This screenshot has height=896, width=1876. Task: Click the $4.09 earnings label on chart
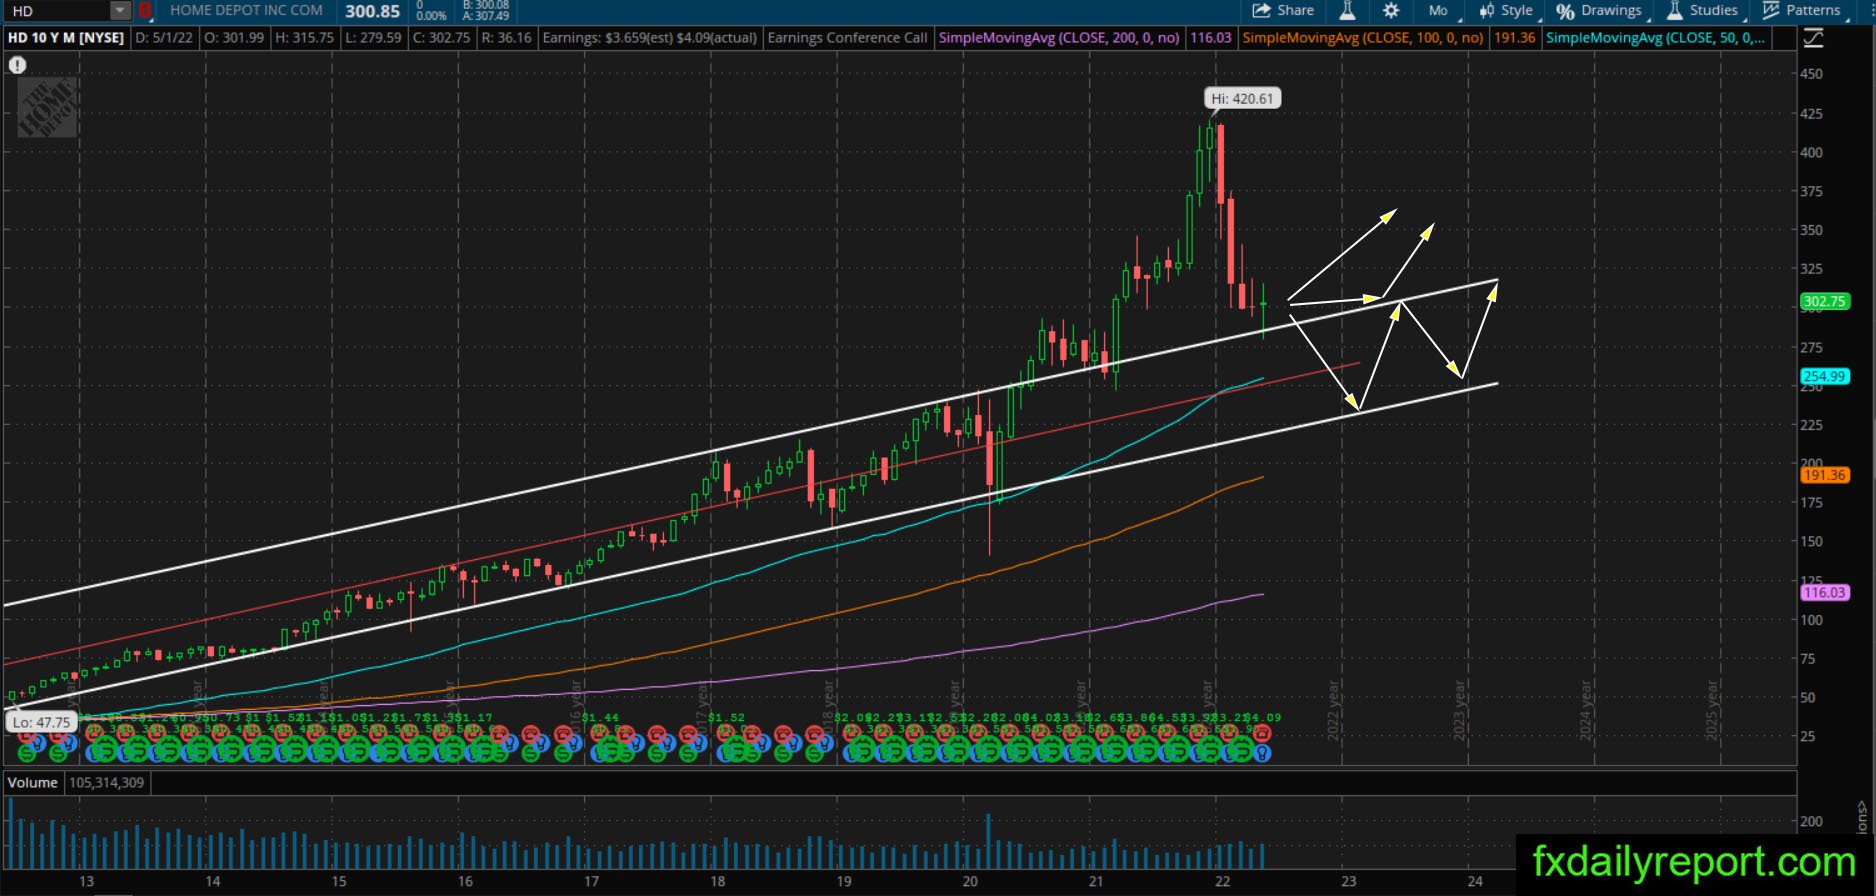click(x=1264, y=718)
